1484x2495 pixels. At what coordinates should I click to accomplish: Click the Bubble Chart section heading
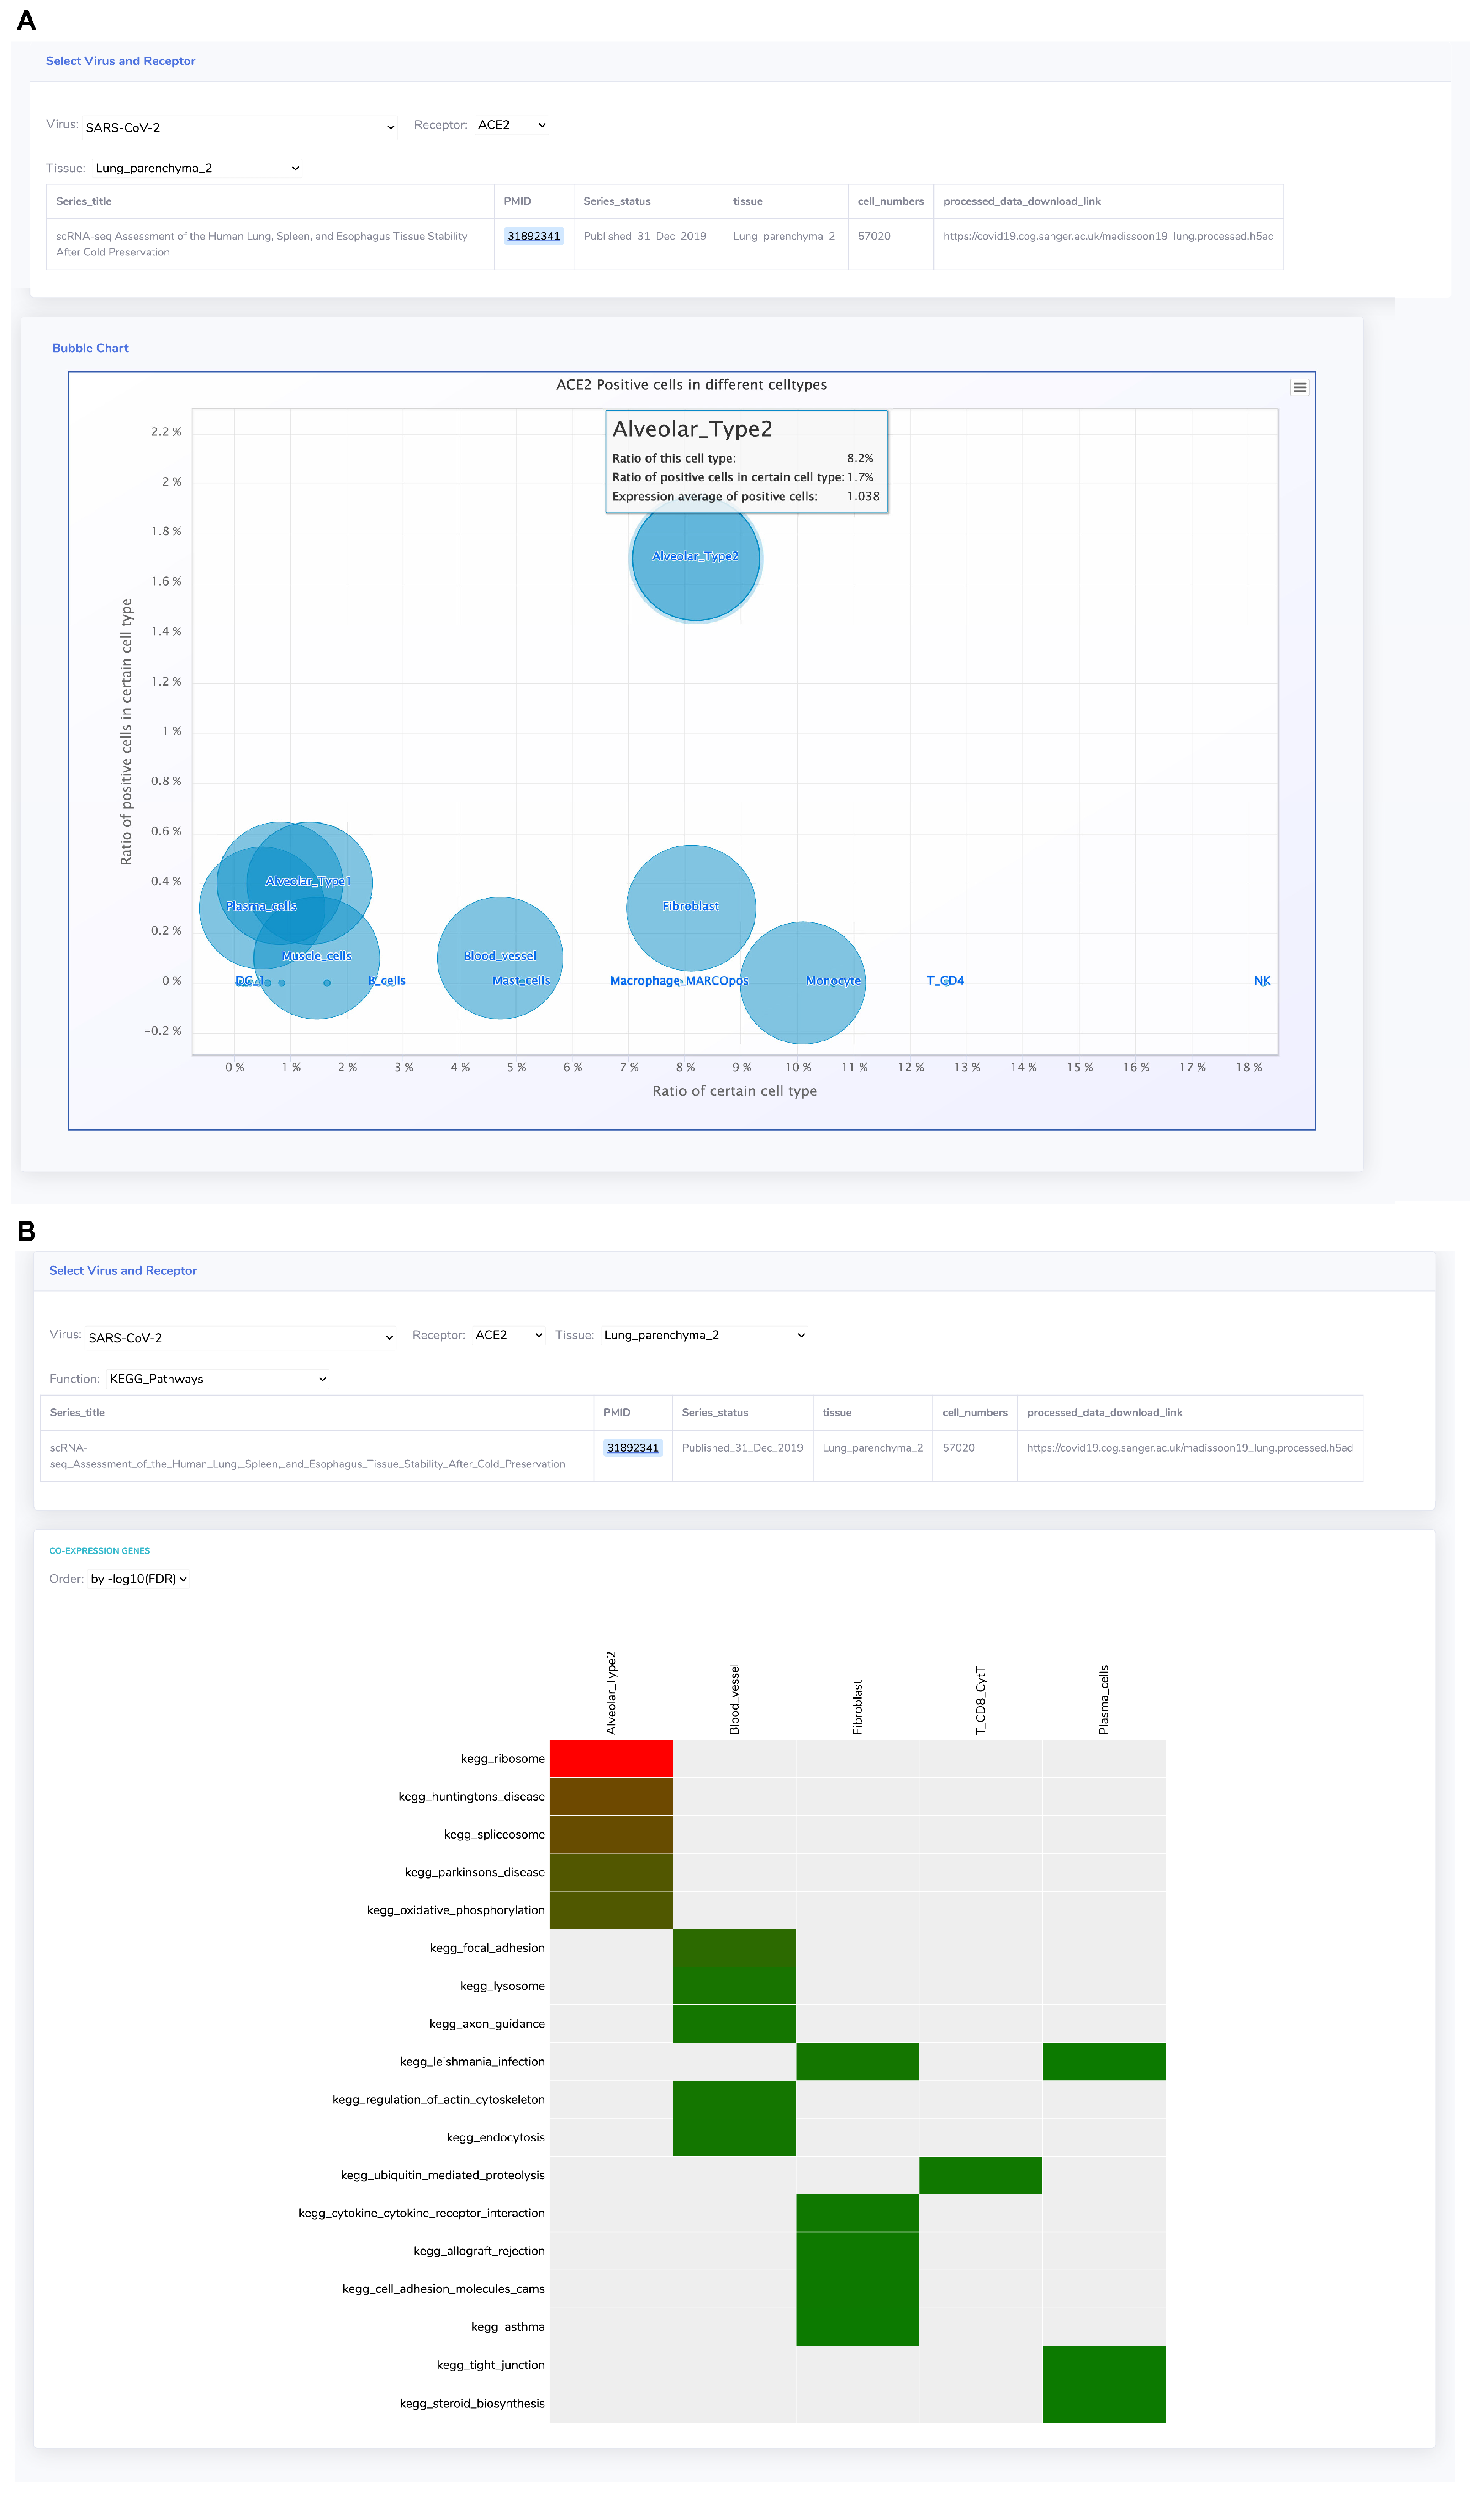pyautogui.click(x=90, y=348)
